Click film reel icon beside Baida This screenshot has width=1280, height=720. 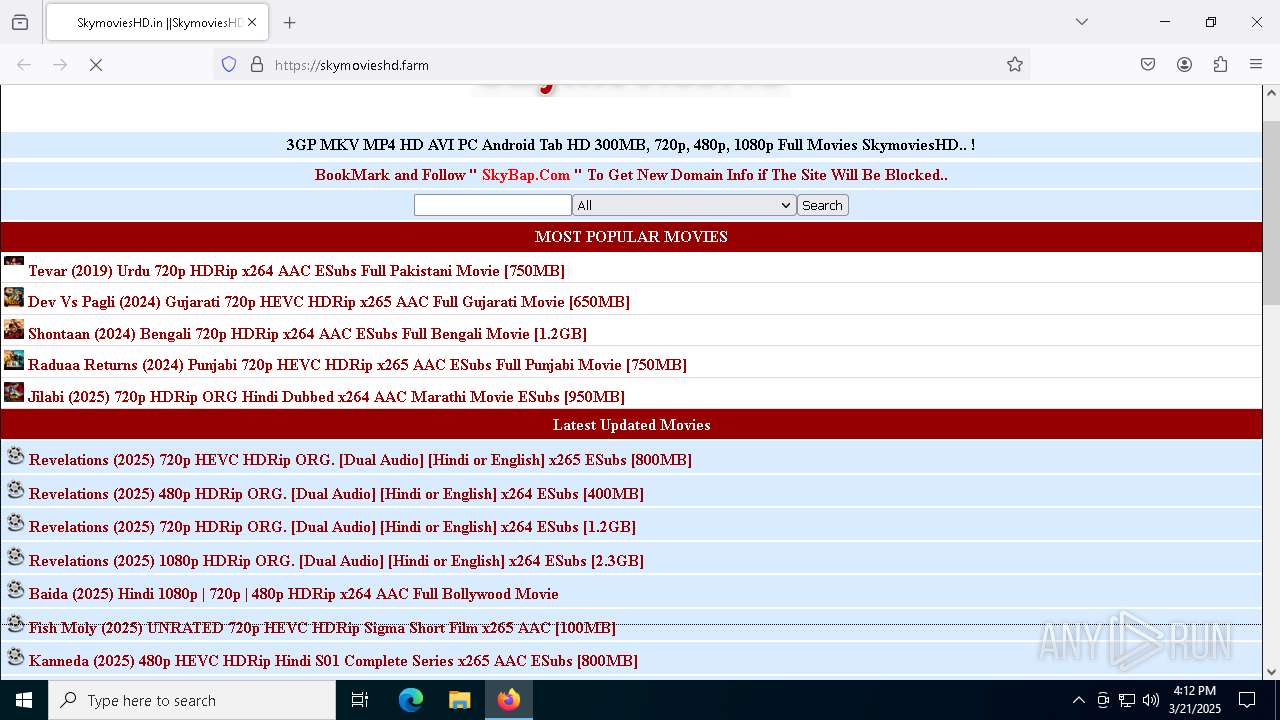point(15,590)
